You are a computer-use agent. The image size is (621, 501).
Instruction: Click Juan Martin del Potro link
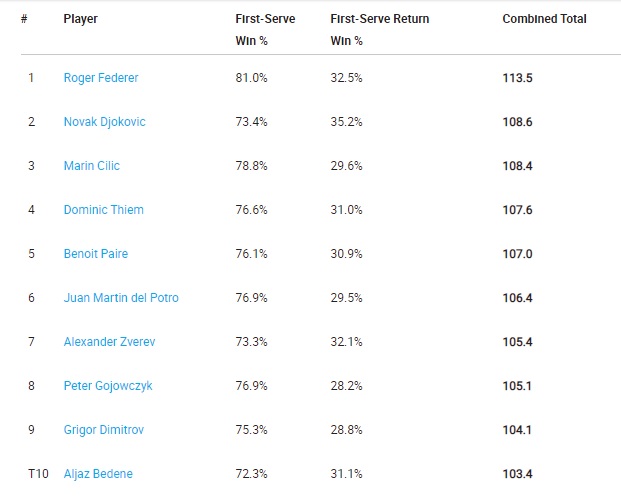tap(121, 297)
